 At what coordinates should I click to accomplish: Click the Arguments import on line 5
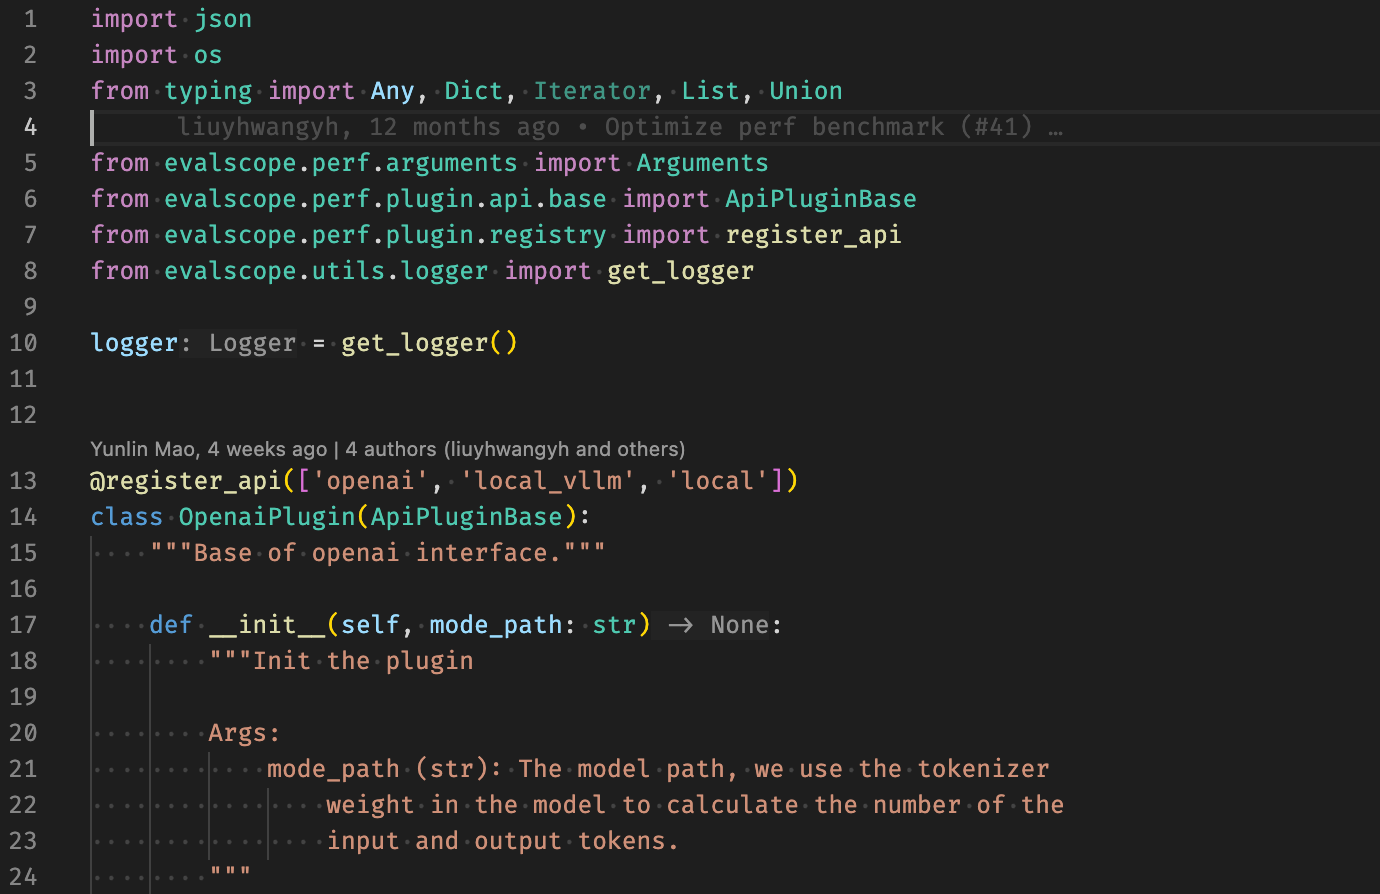coord(702,163)
